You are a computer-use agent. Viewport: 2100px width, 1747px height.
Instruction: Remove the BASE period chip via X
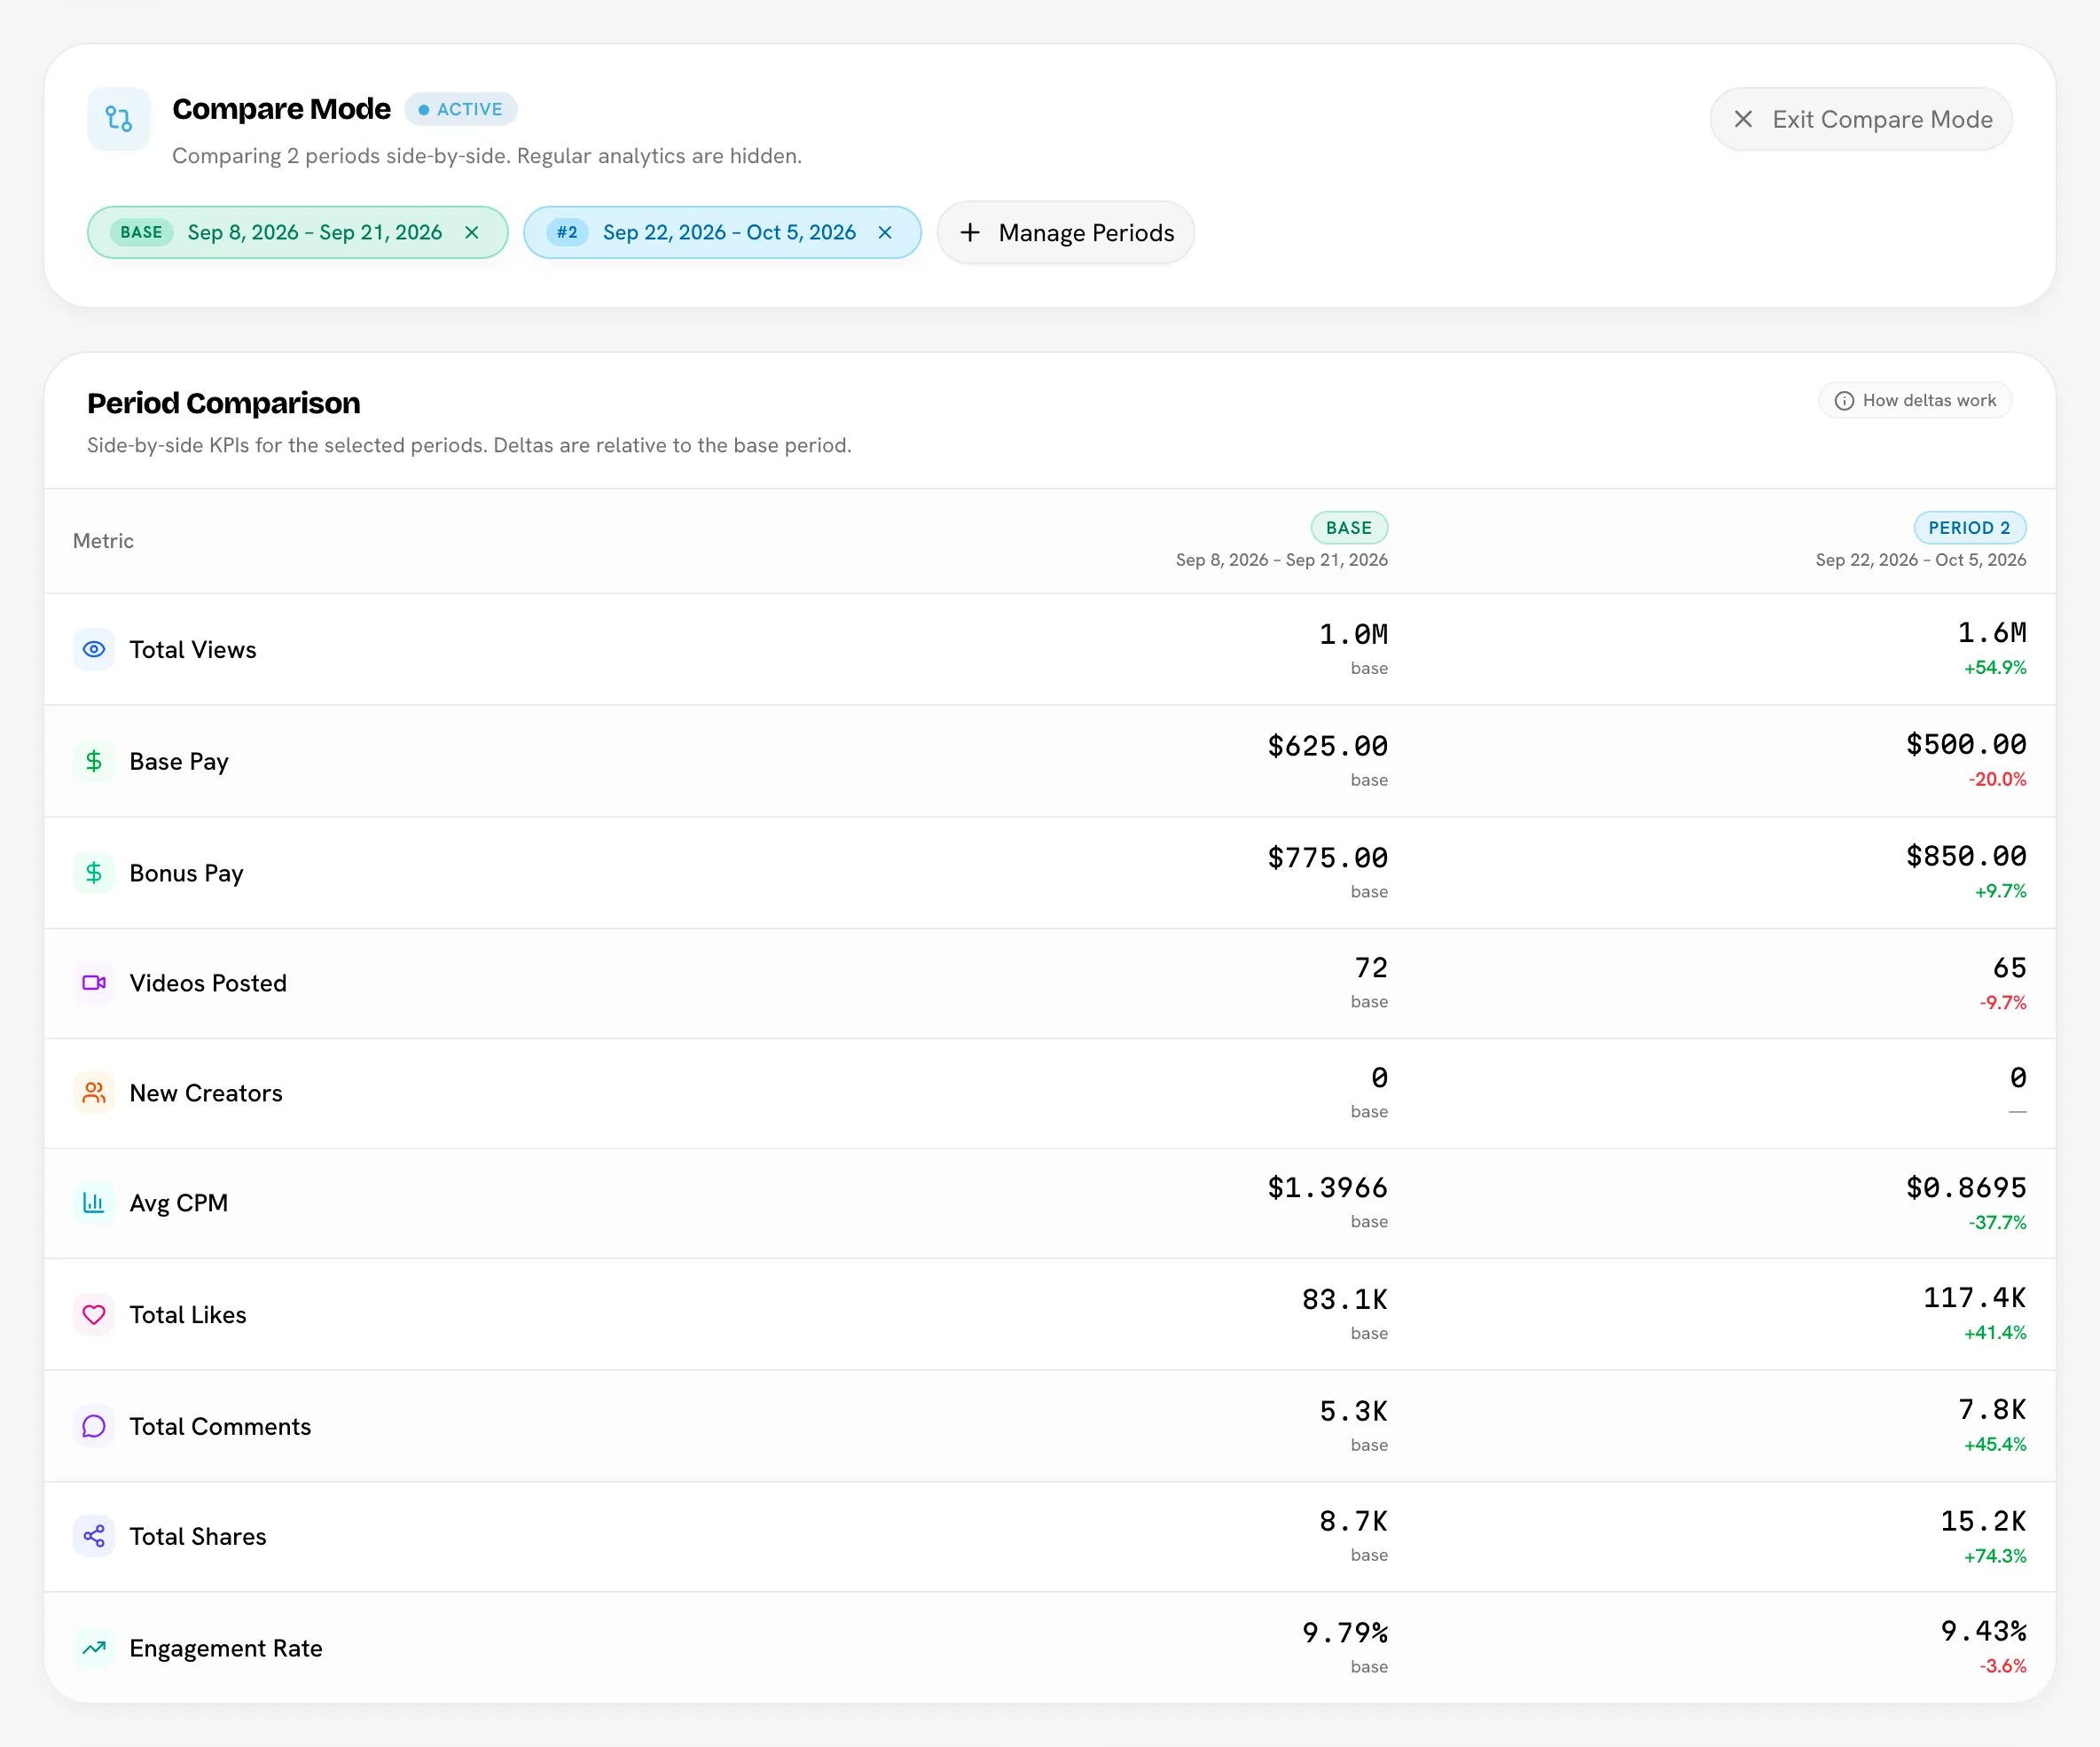(x=472, y=232)
